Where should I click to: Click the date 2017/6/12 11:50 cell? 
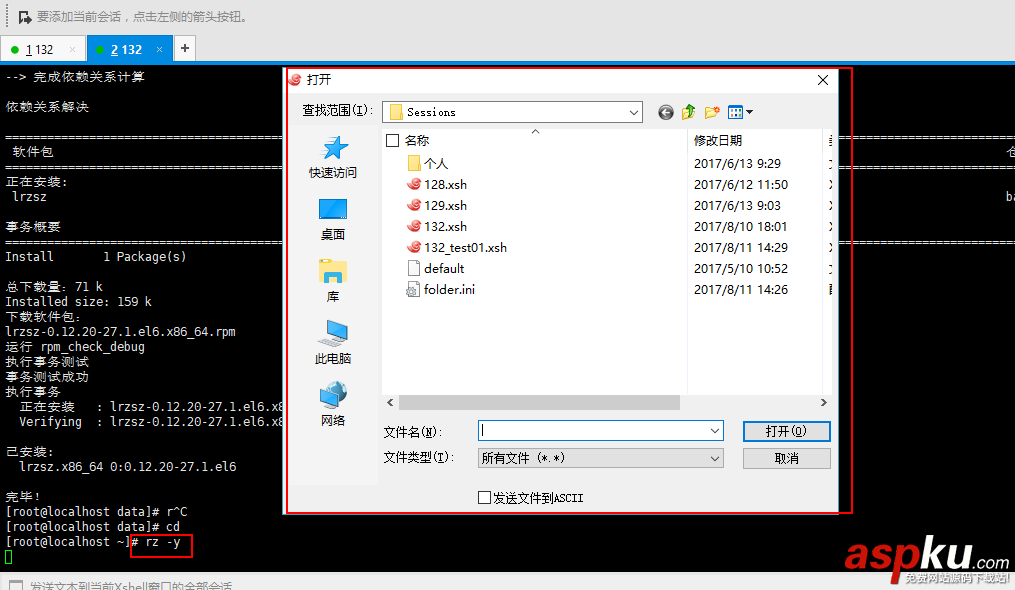(741, 185)
